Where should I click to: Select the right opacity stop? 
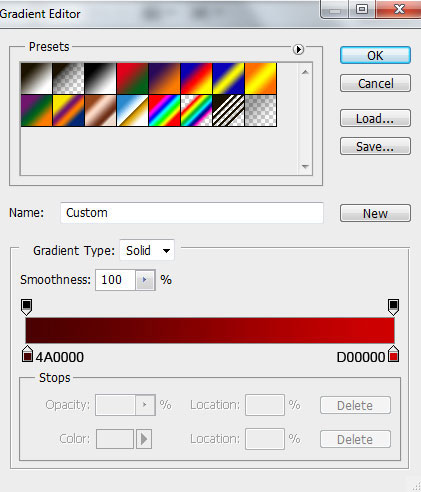tap(393, 307)
